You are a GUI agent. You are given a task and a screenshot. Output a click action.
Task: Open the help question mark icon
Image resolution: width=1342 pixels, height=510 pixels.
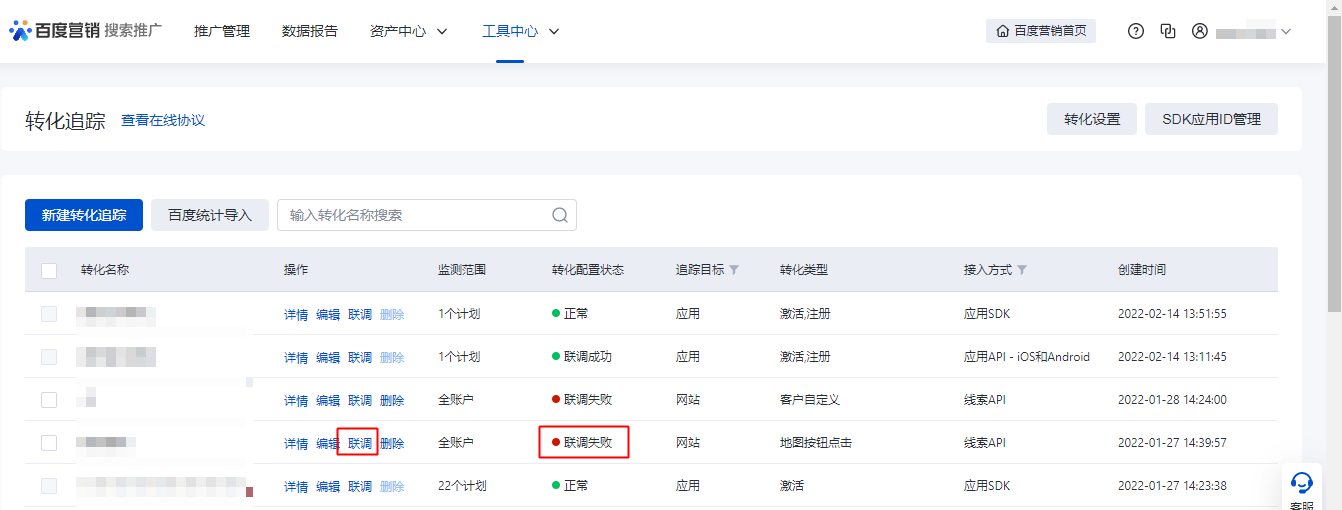(1135, 31)
